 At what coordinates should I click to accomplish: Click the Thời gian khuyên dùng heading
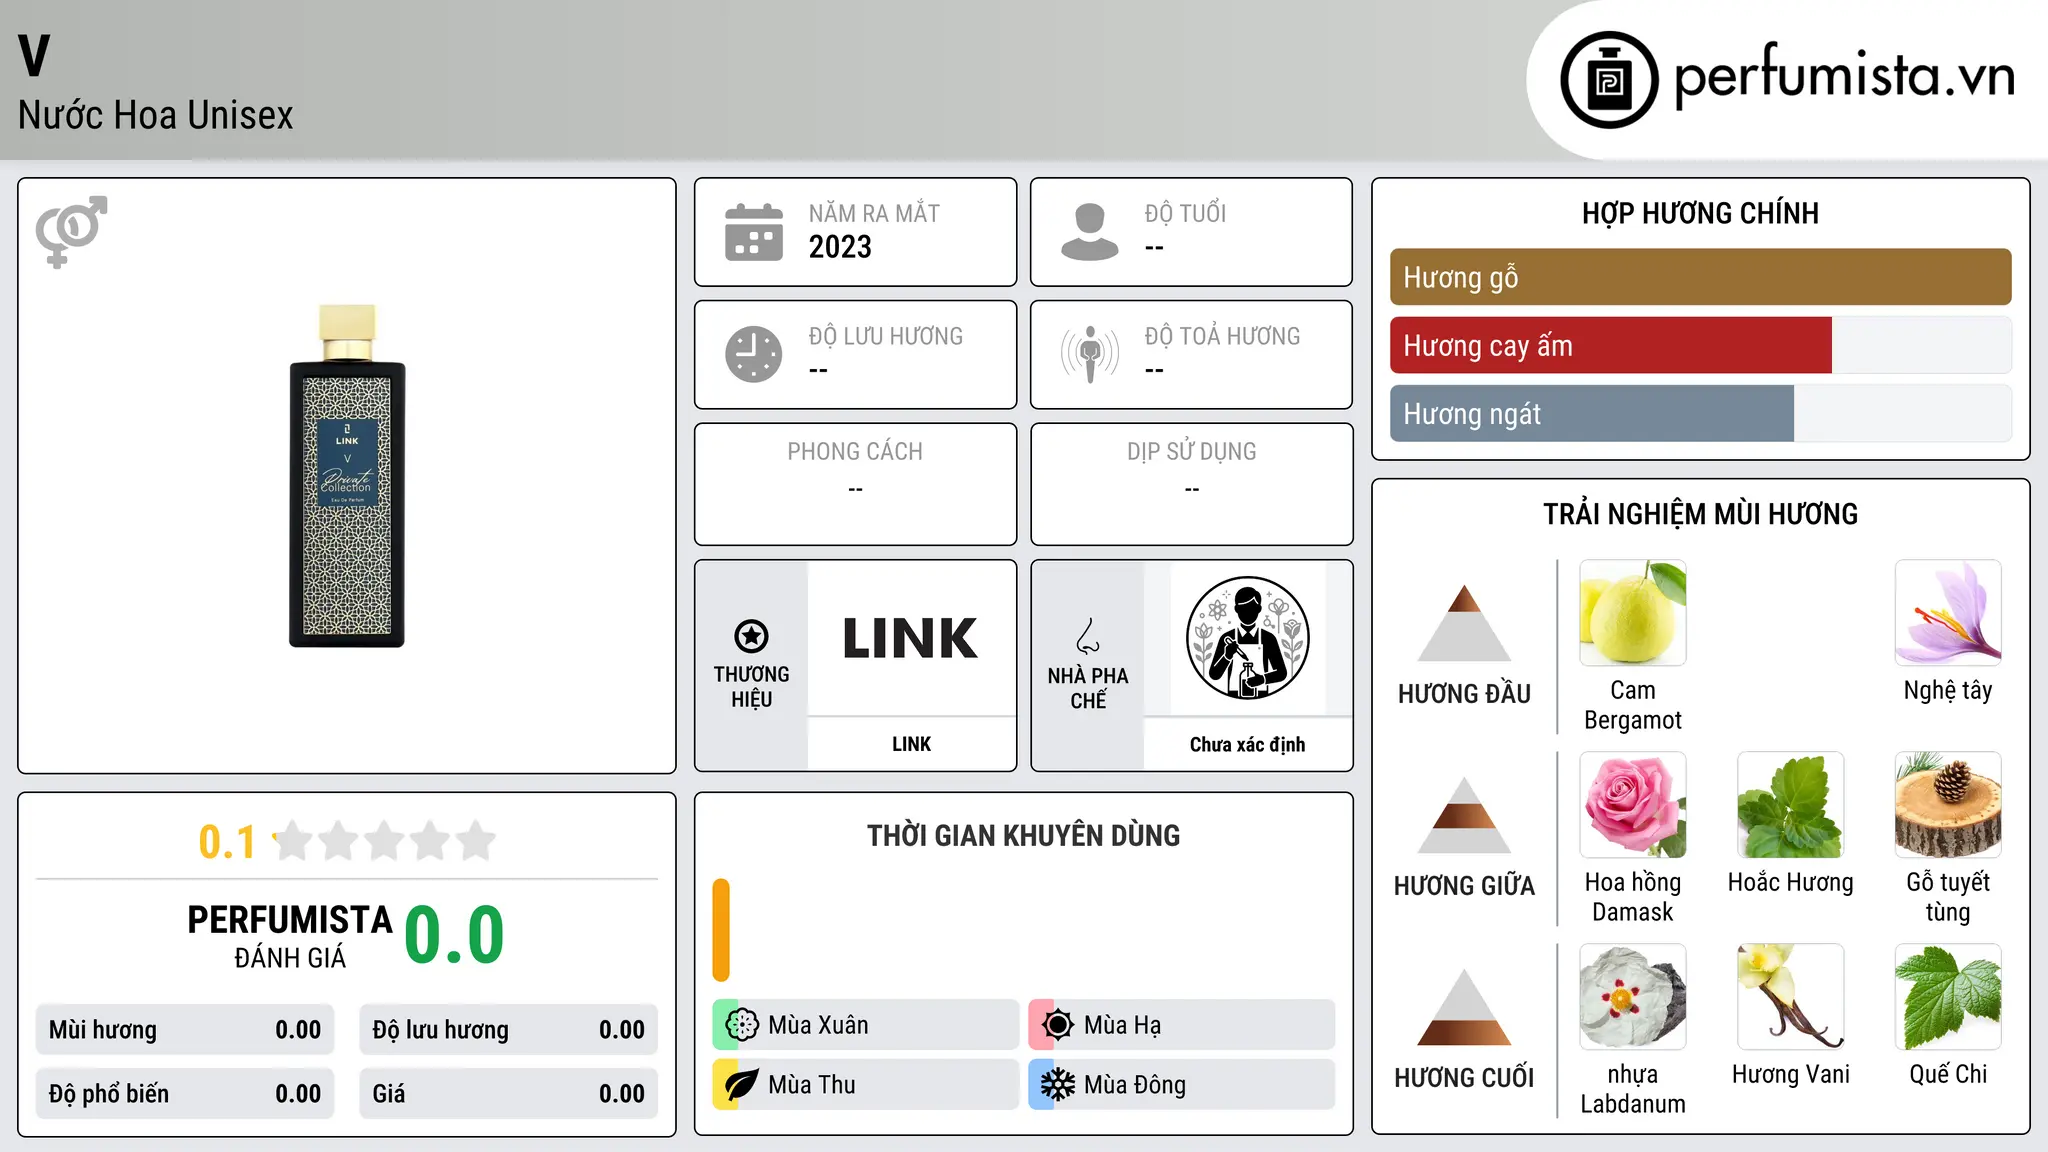1023,835
